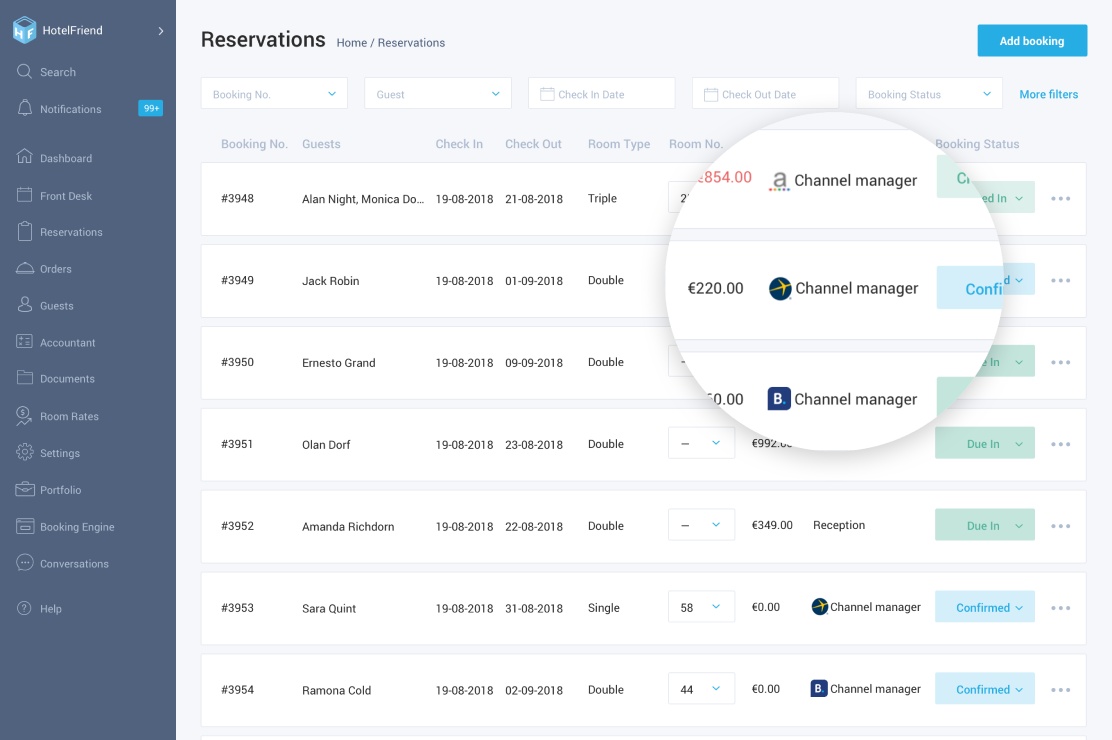Click the Add booking button
Image resolution: width=1112 pixels, height=740 pixels.
(1032, 40)
